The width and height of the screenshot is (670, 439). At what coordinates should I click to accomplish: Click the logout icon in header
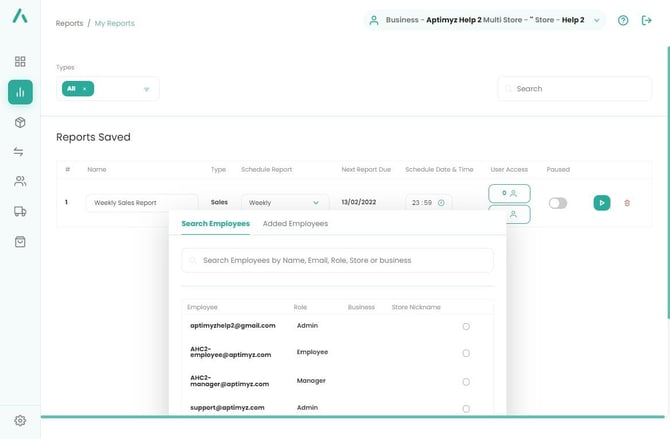point(647,20)
